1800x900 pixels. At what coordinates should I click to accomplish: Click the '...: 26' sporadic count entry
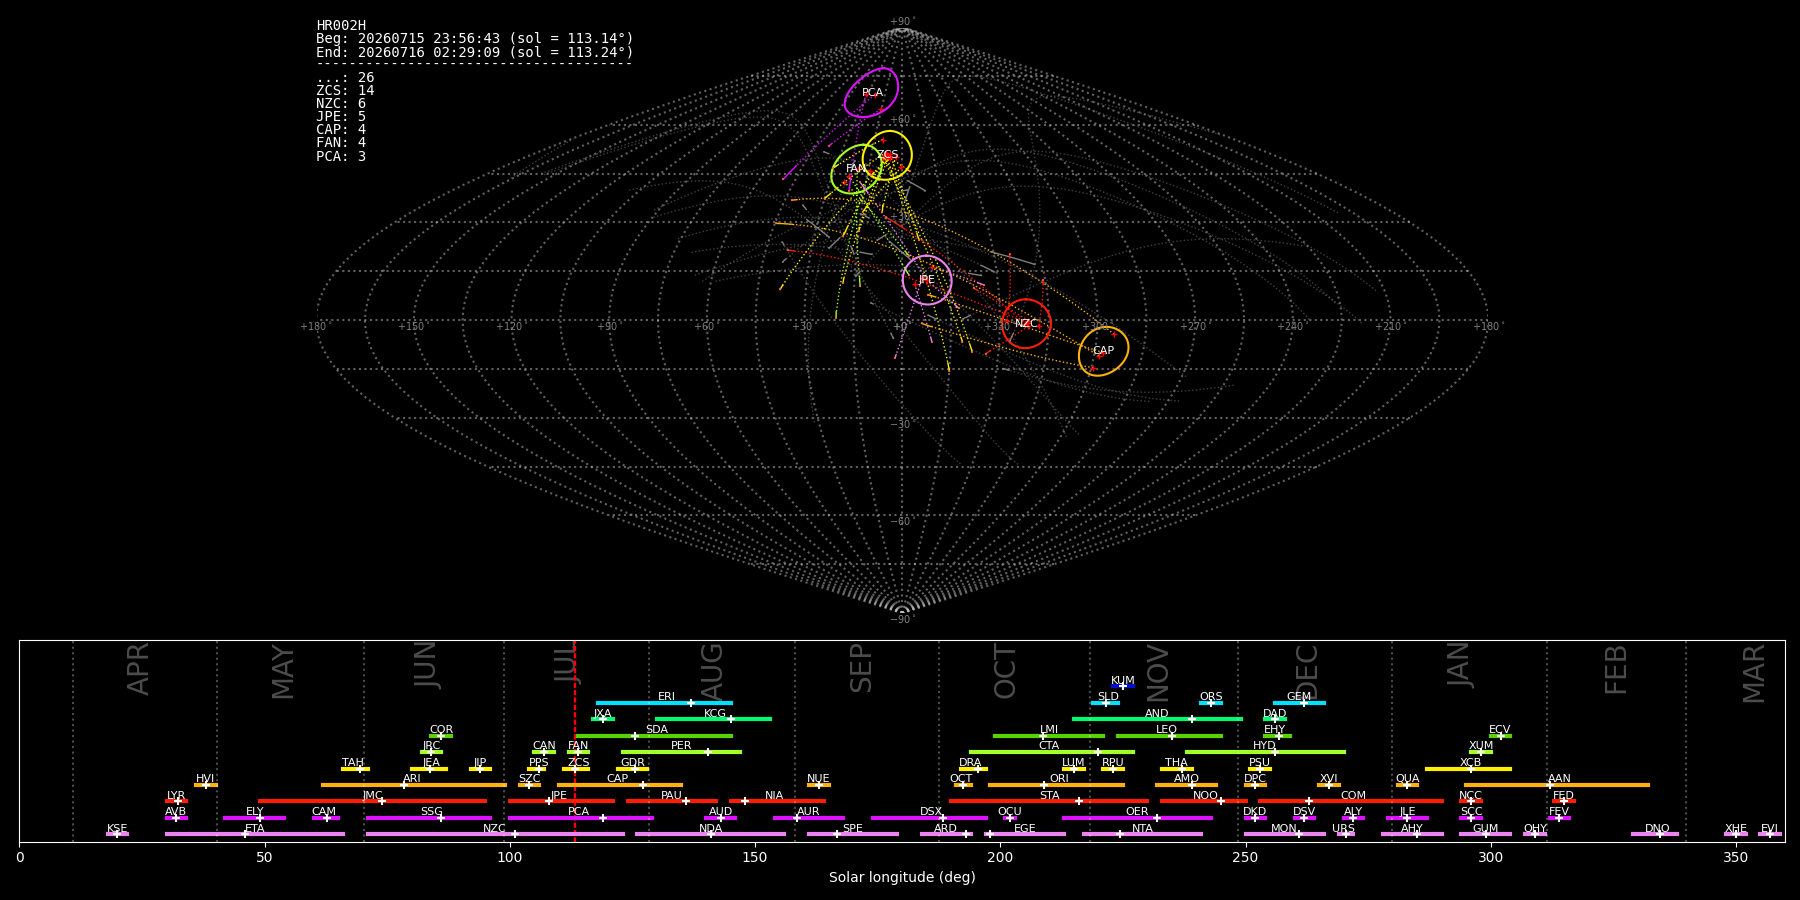point(345,78)
